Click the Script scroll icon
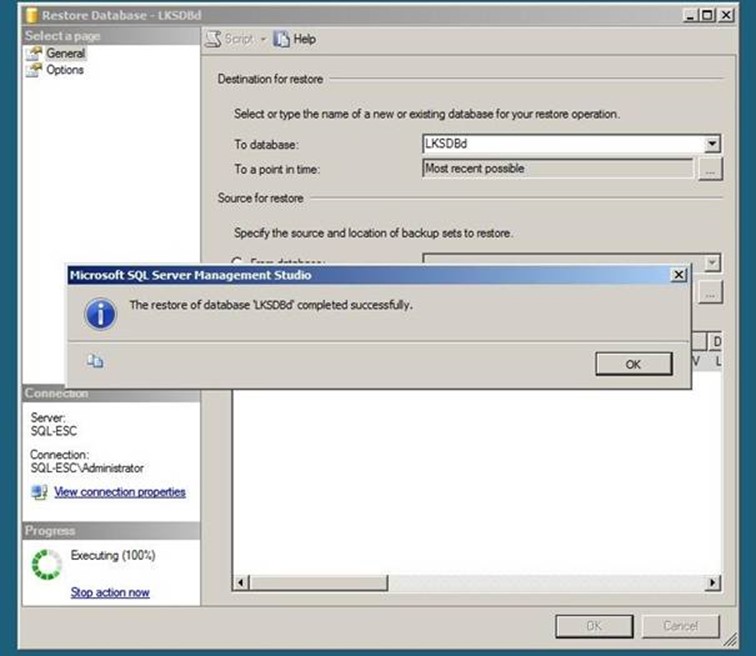The height and width of the screenshot is (656, 756). tap(214, 39)
